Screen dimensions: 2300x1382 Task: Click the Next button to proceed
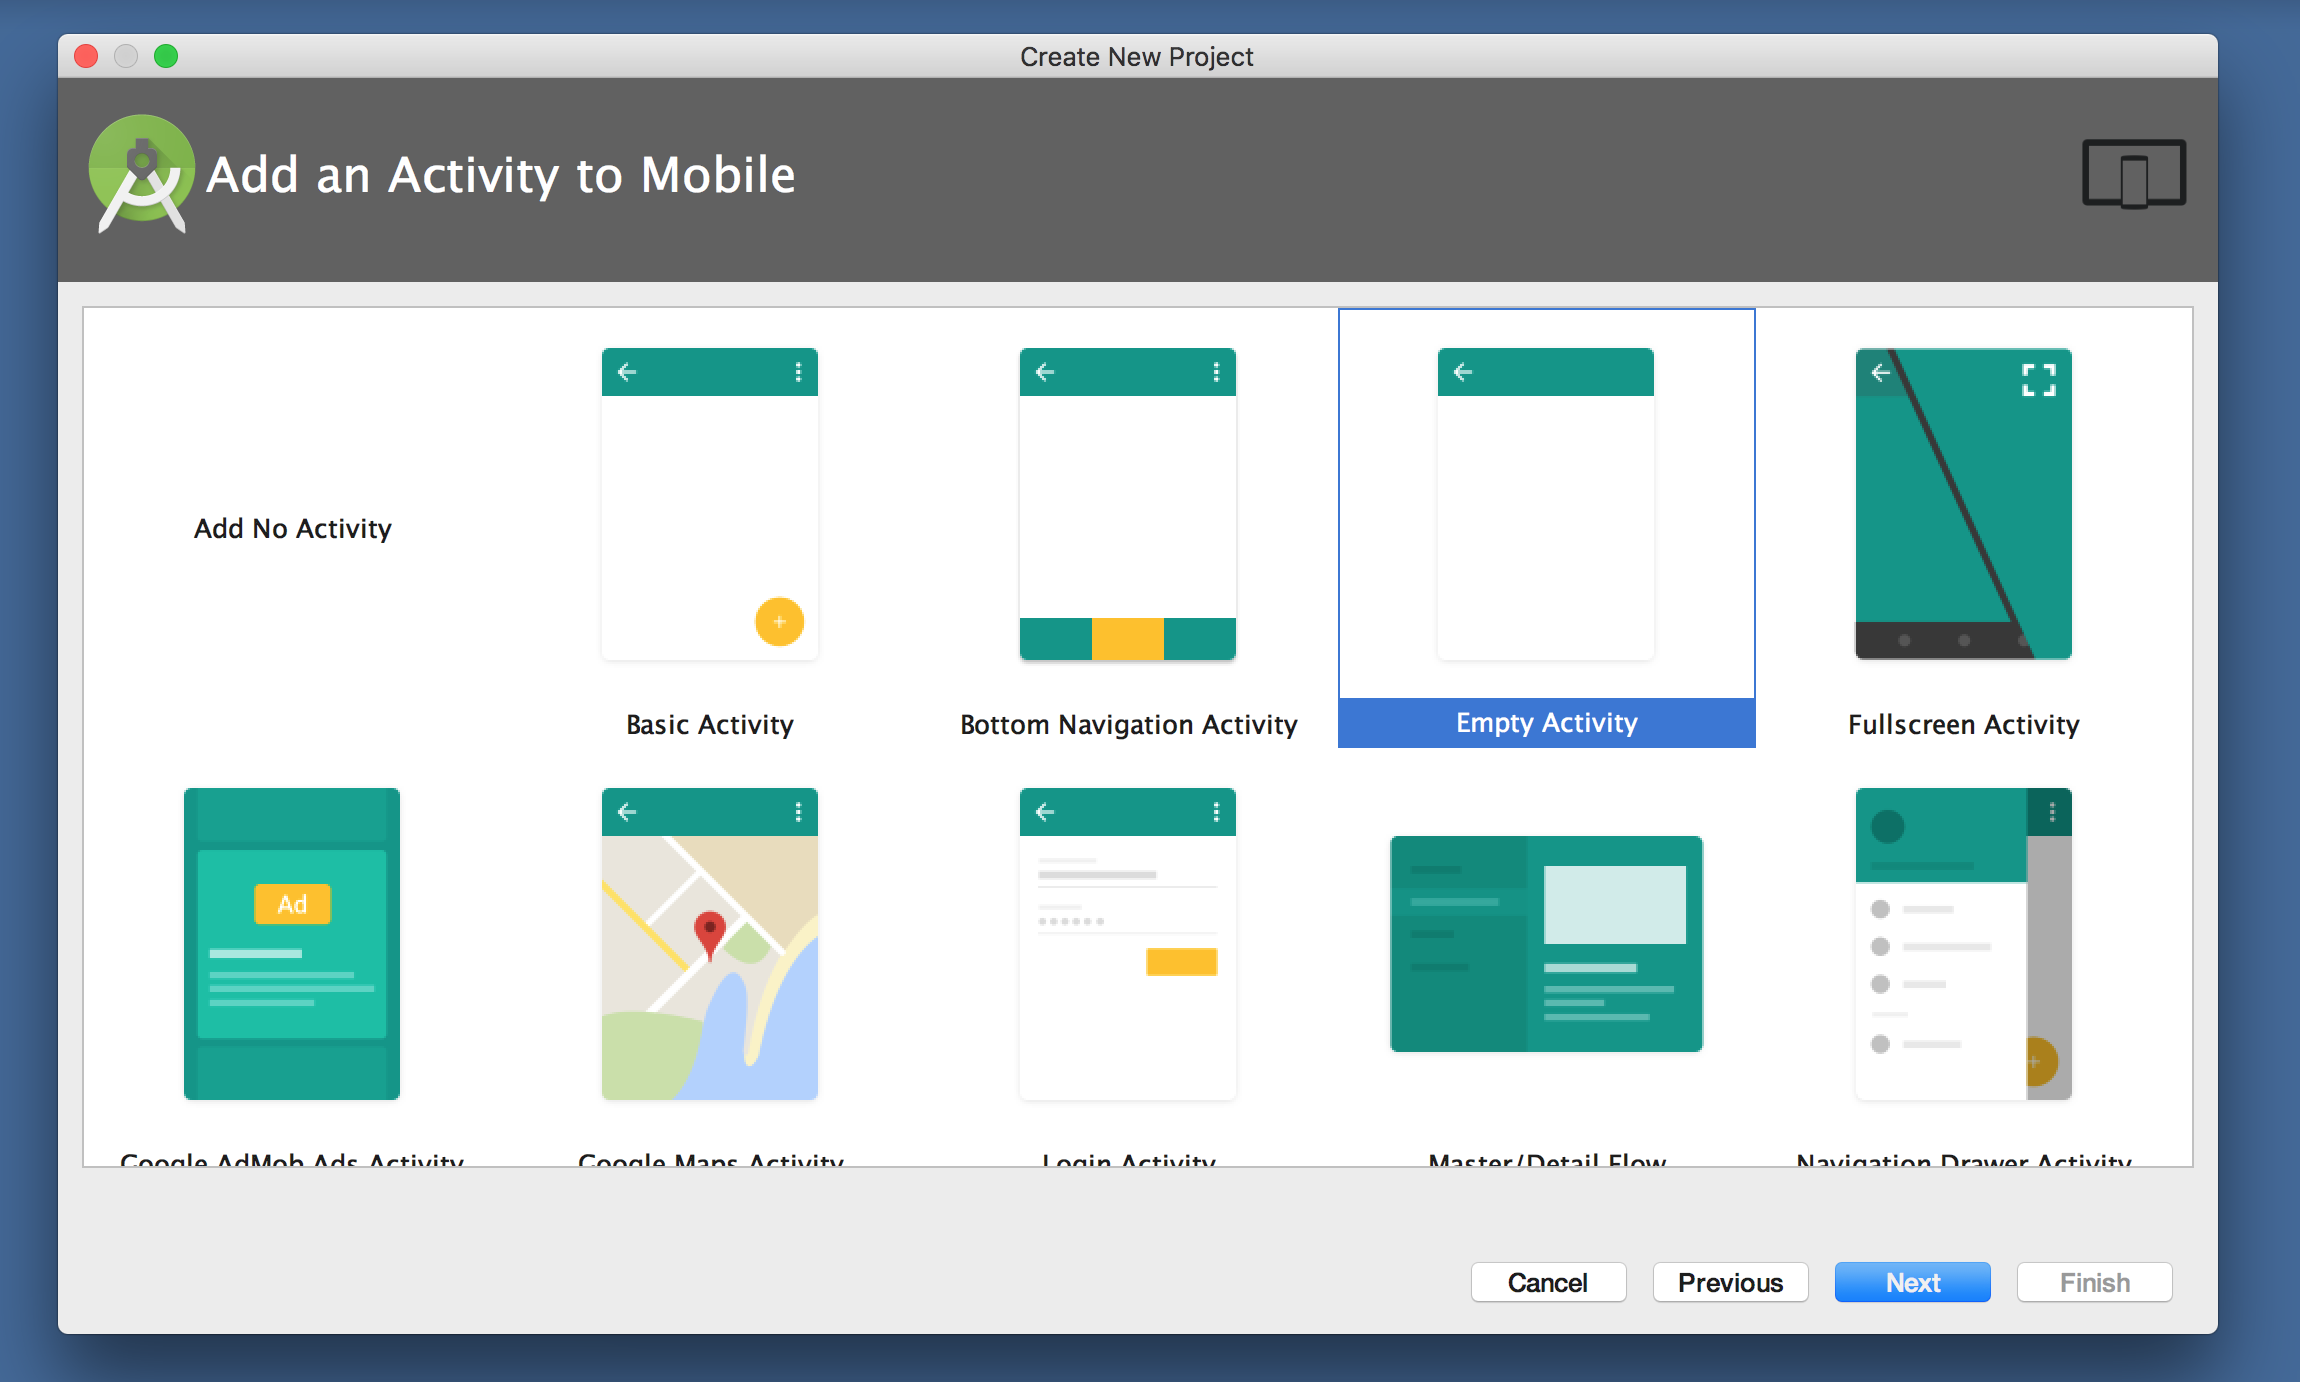[x=1911, y=1283]
